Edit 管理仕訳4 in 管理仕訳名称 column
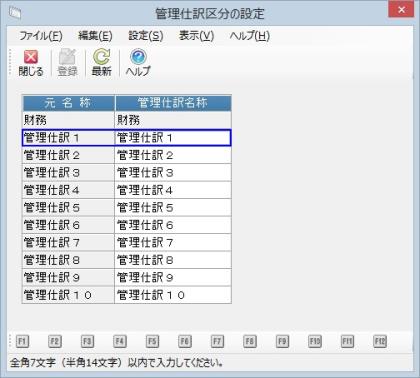Image resolution: width=420 pixels, height=378 pixels. tap(173, 190)
